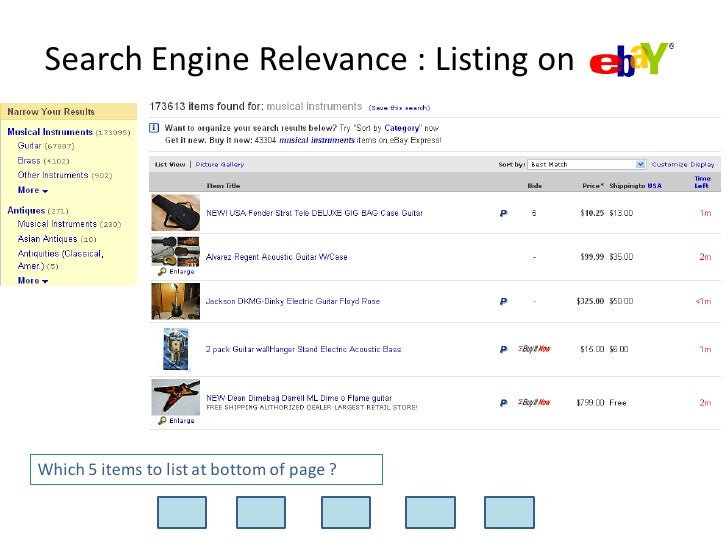This screenshot has width=728, height=546.
Task: Click the Narrow Your Results header
Action: pos(51,112)
